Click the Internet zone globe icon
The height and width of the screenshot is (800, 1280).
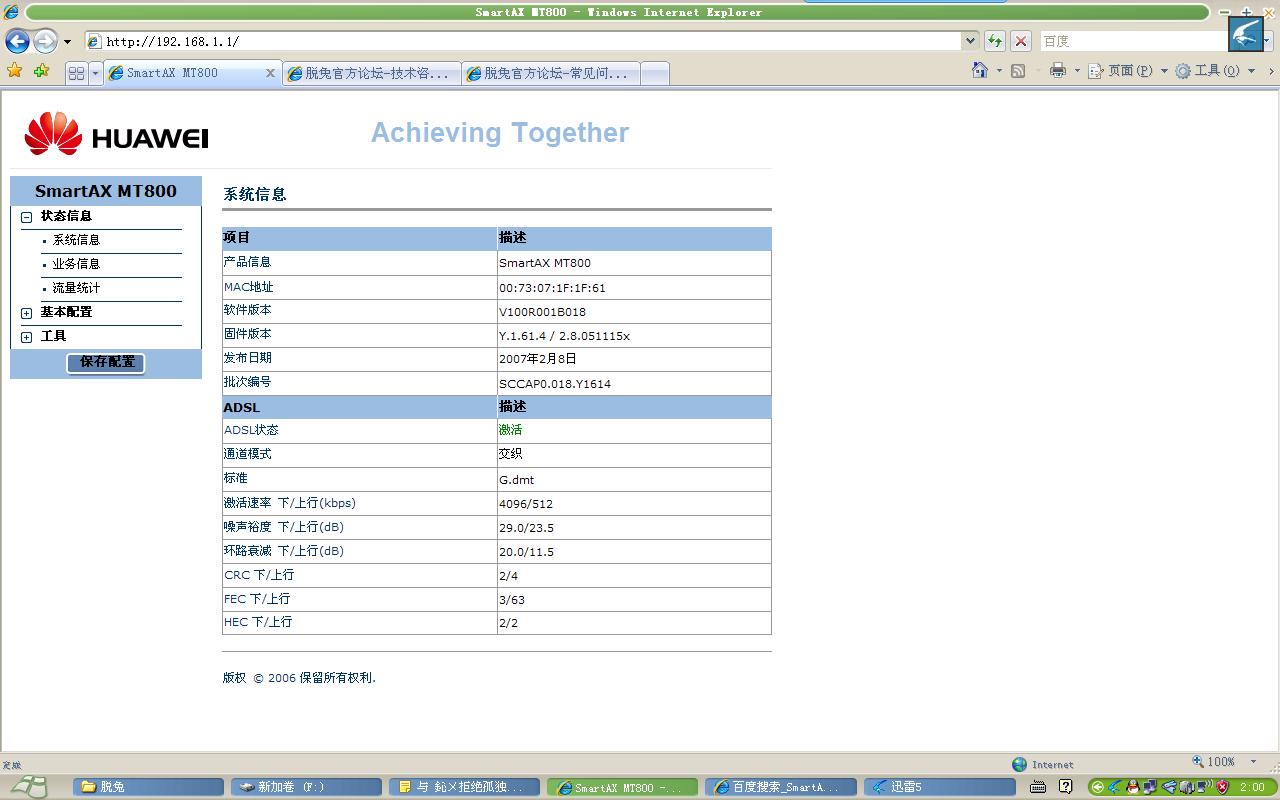coord(1019,764)
